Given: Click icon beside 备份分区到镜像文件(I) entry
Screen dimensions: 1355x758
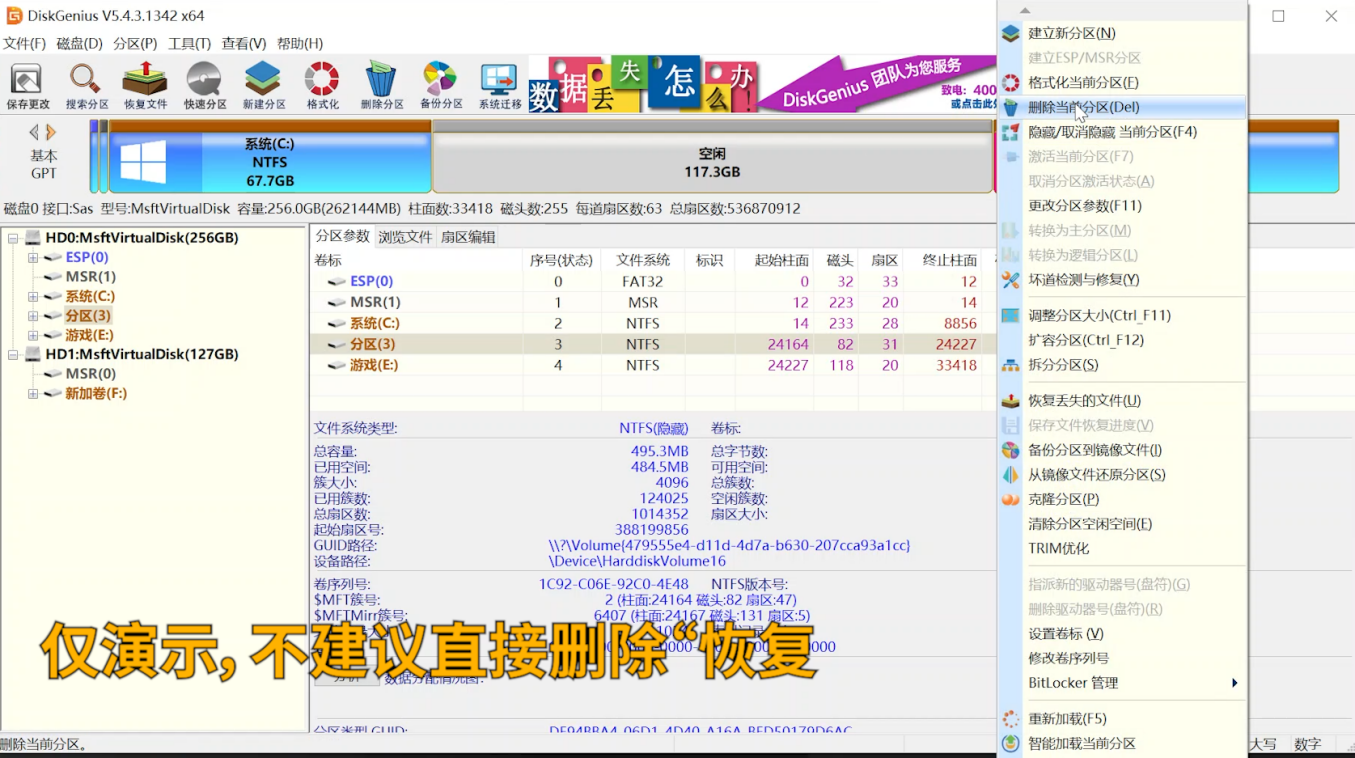Looking at the screenshot, I should click(1011, 450).
